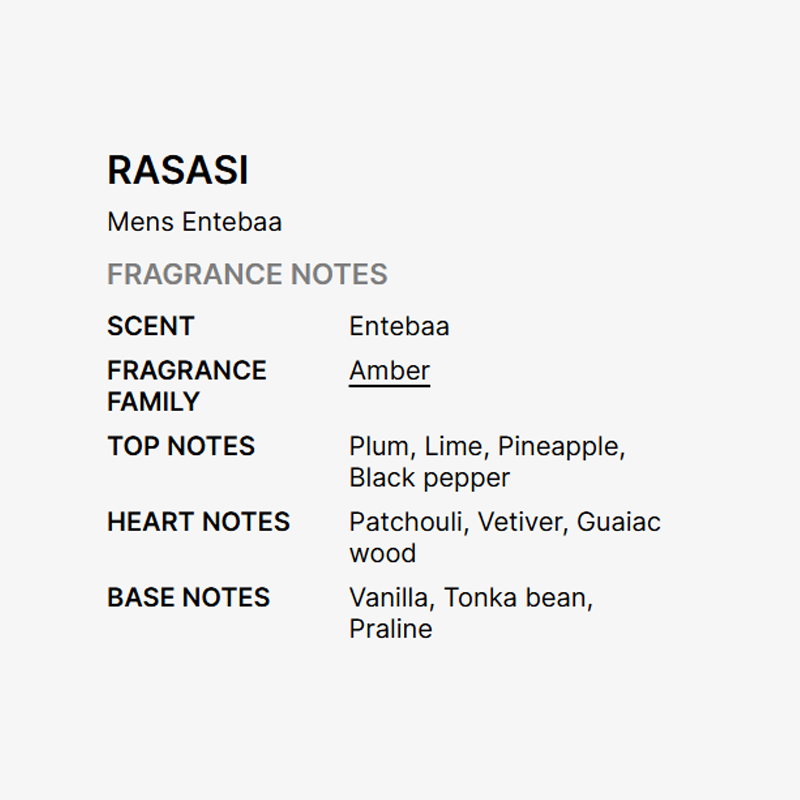Select the Praline base note text
The width and height of the screenshot is (800, 800).
coord(390,629)
